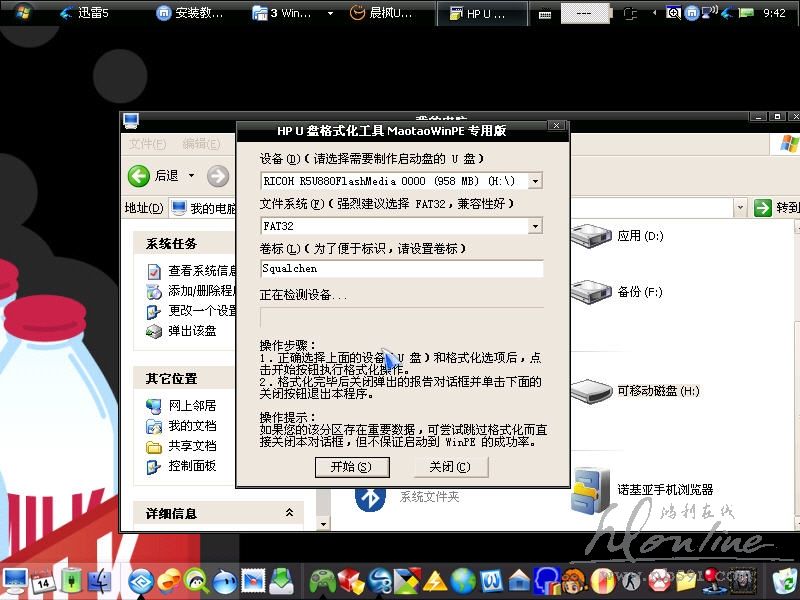Click the 开始(S) start format button
The width and height of the screenshot is (800, 600).
[x=343, y=467]
